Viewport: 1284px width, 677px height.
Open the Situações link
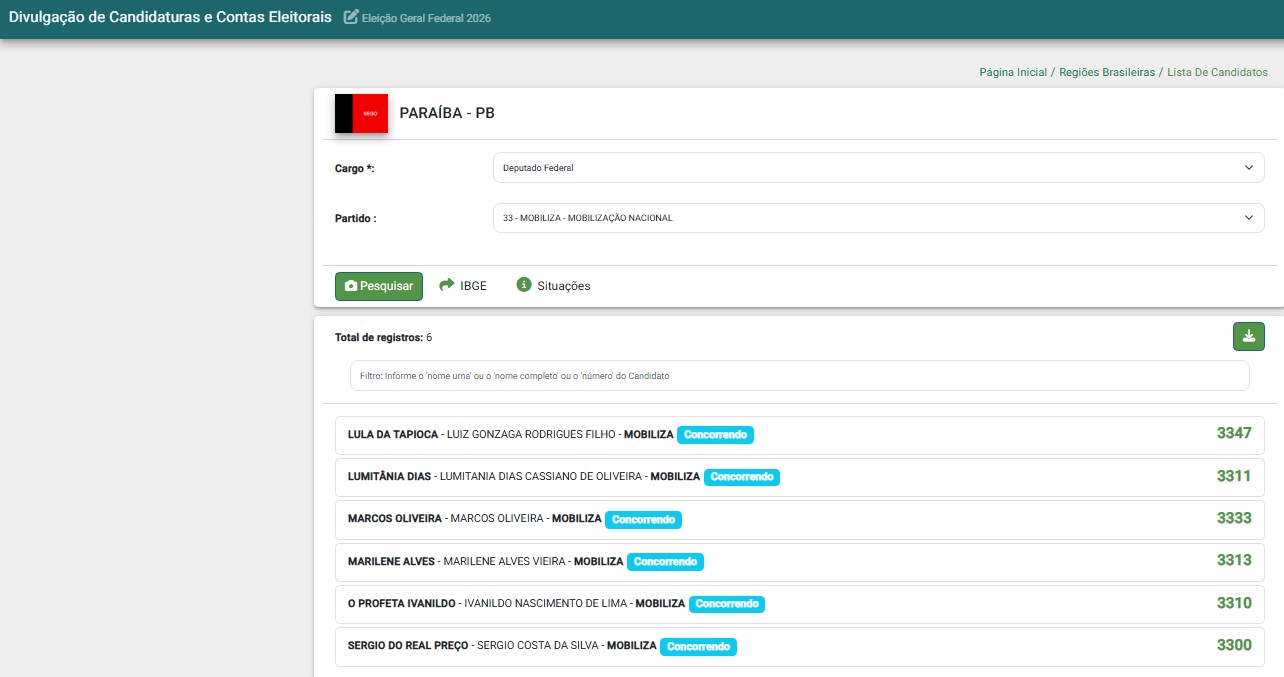click(564, 286)
